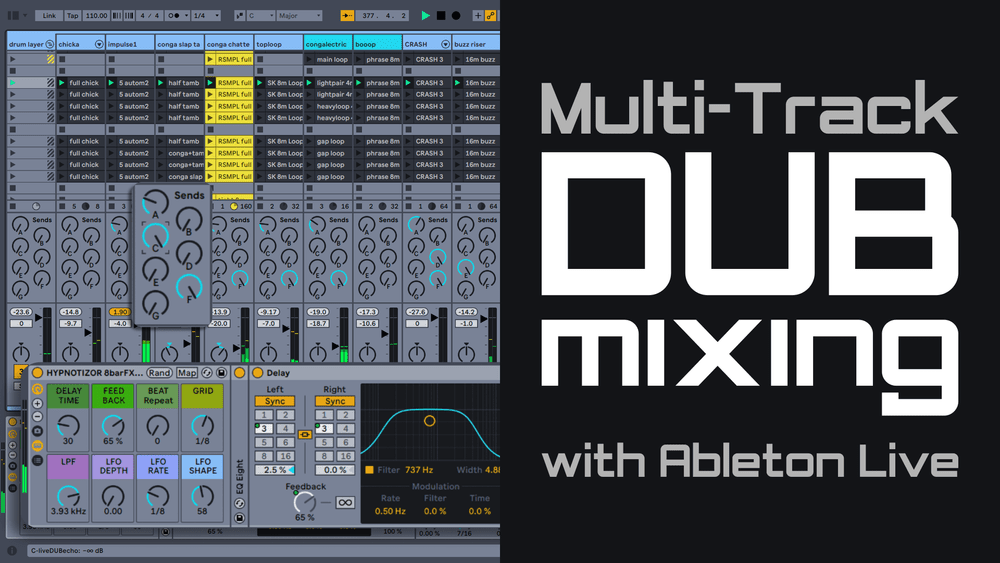Screen dimensions: 1000x563
Task: Toggle the EQ Eight device activator button
Action: (240, 373)
